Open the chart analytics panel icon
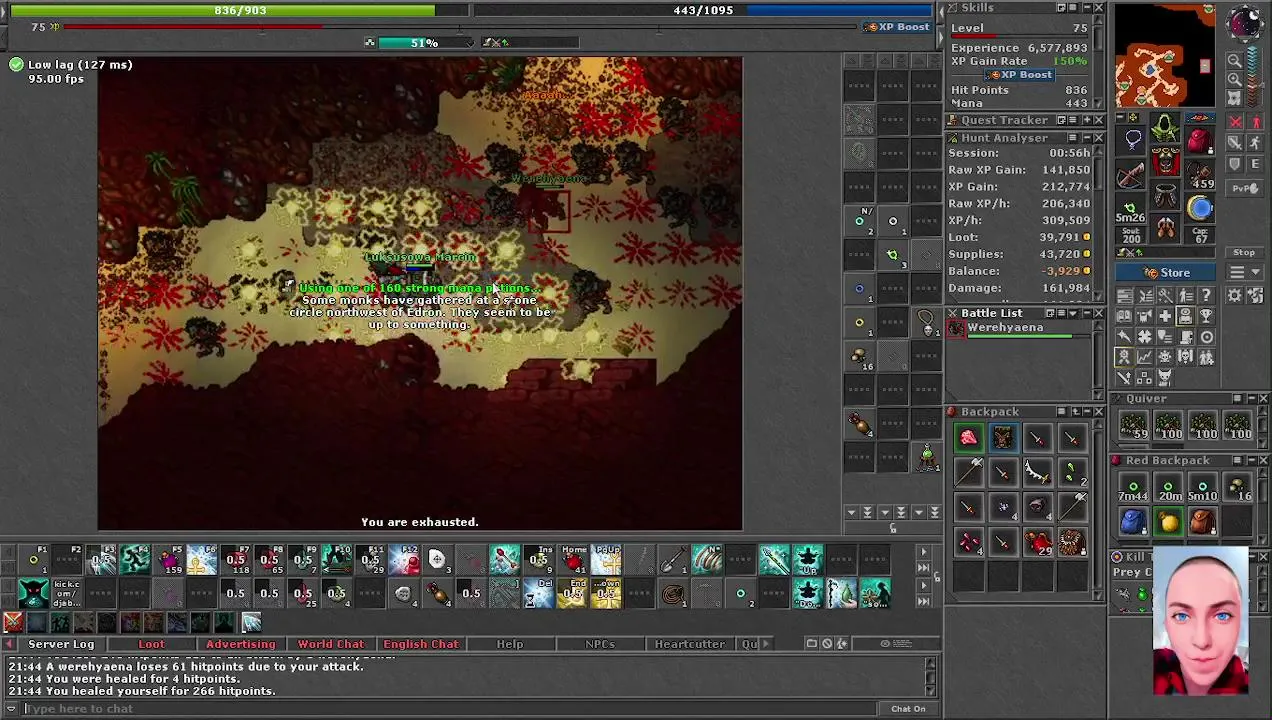 click(1145, 356)
